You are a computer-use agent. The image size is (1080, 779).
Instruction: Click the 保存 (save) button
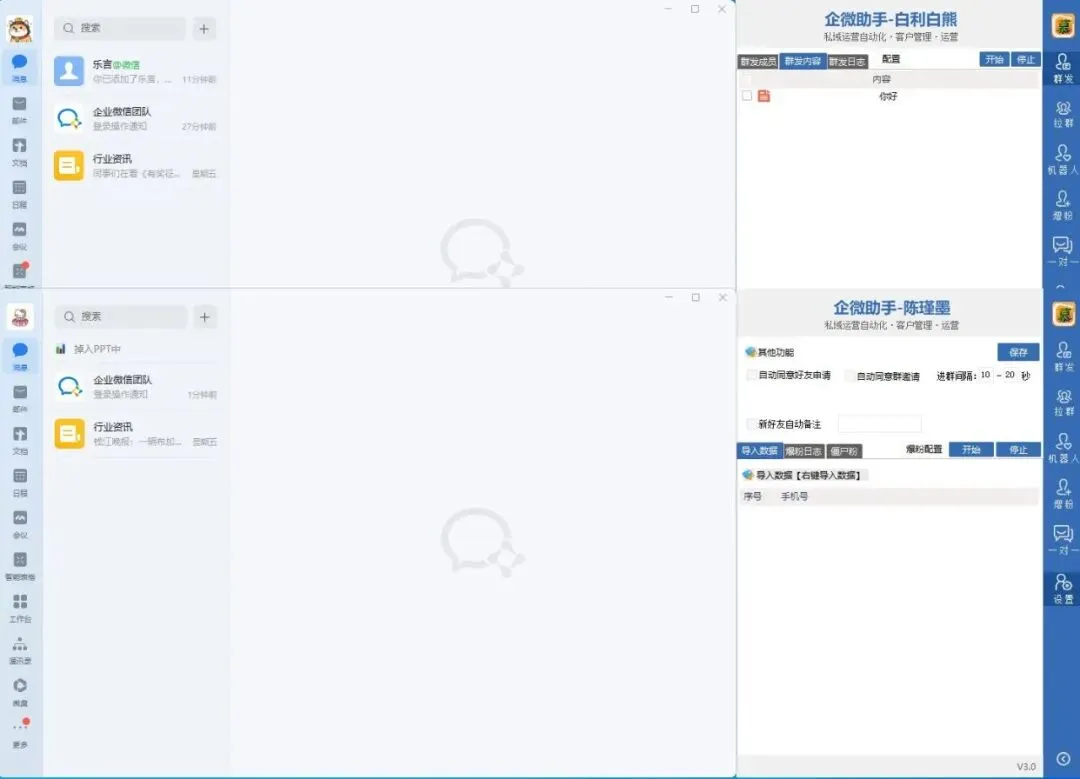coord(1017,352)
